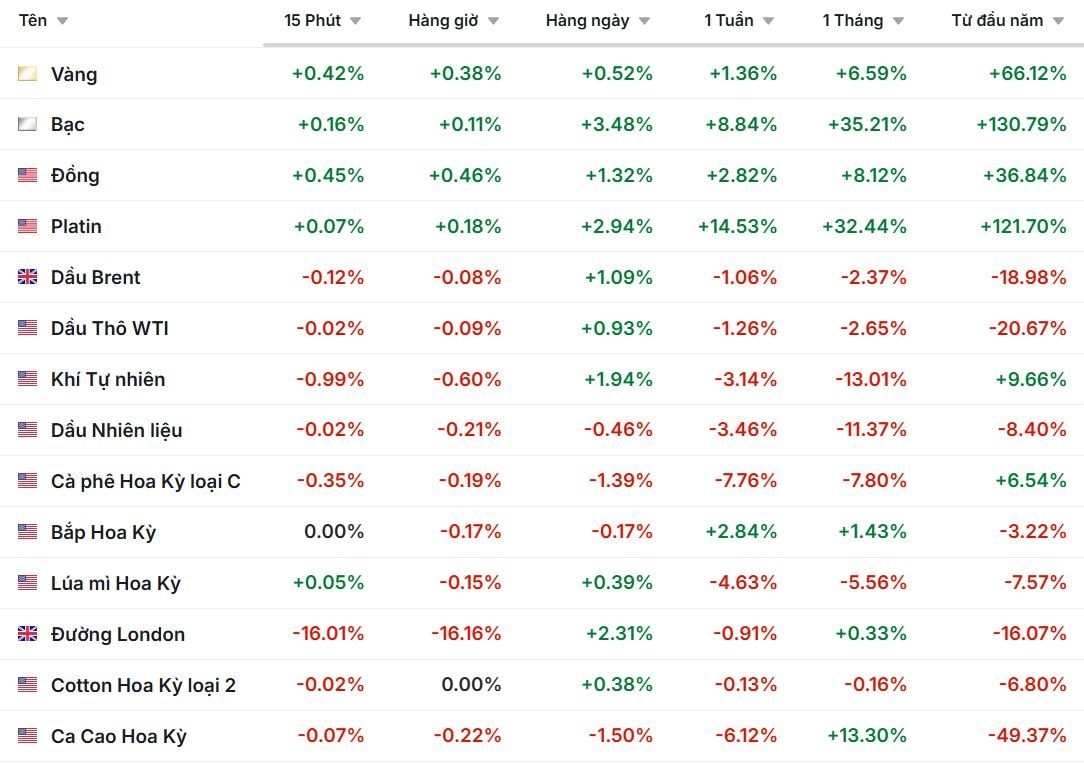Sort by the Từ đầu năm arrow
This screenshot has height=763, width=1084.
tap(1058, 21)
